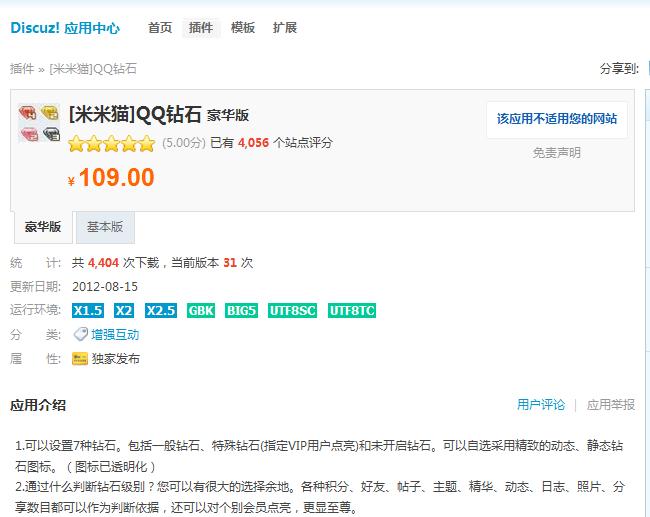Click the 独家发布 attribute text
The width and height of the screenshot is (650, 517).
pos(116,359)
